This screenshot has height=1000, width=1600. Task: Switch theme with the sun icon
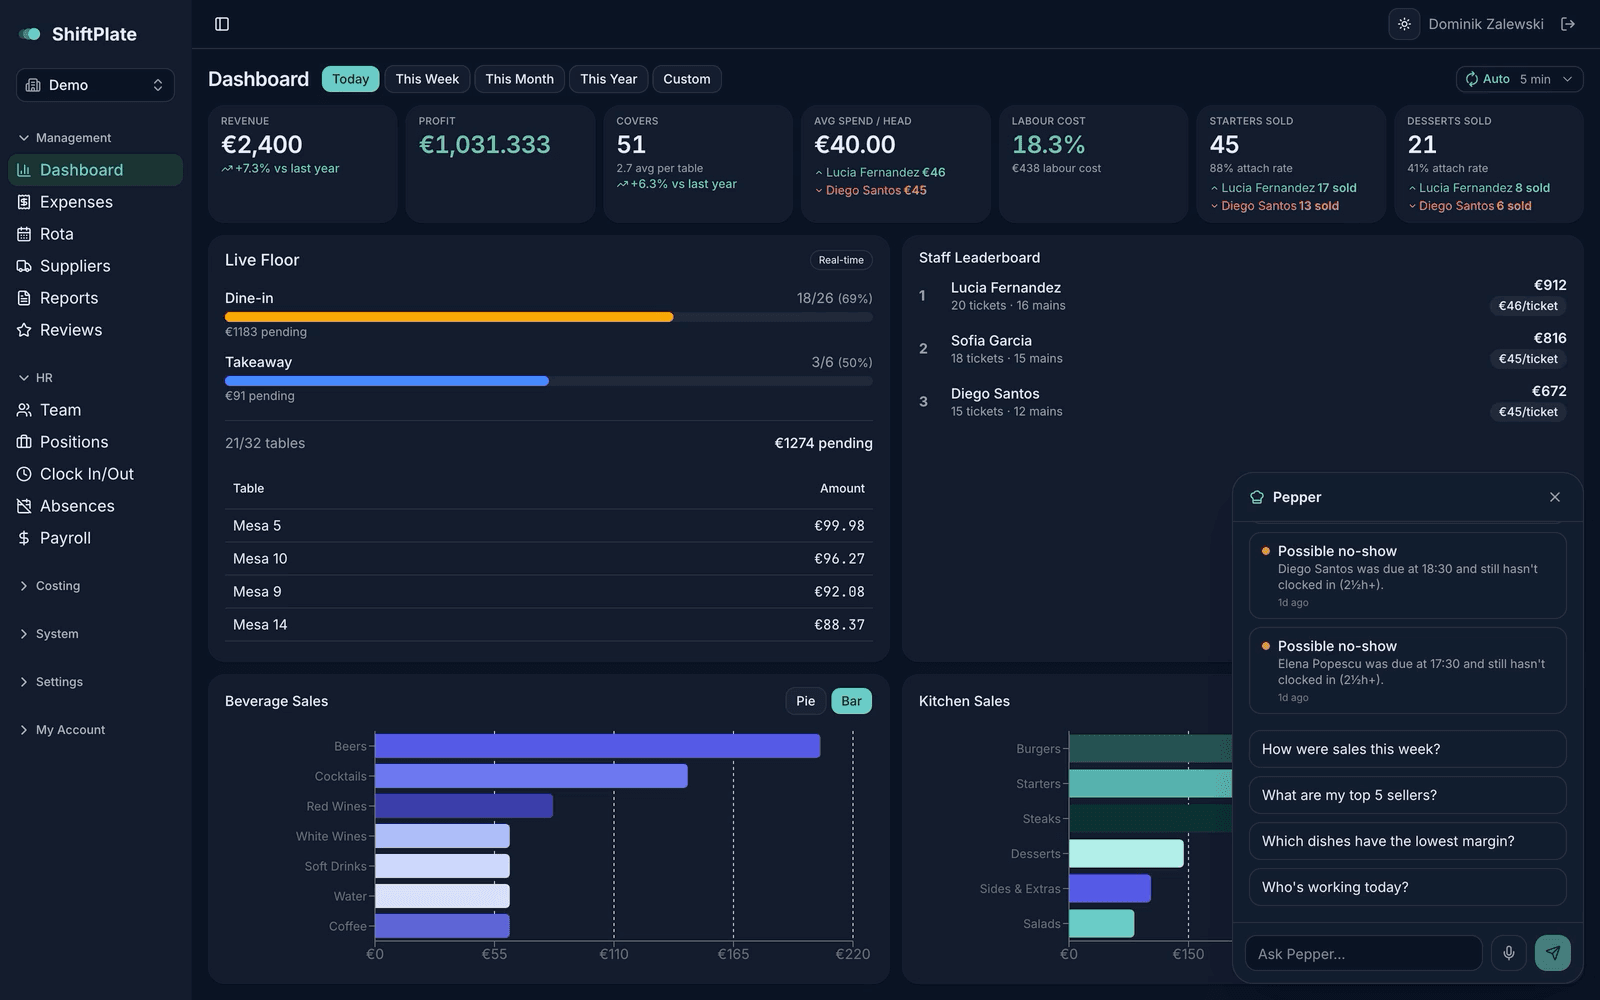pos(1404,24)
